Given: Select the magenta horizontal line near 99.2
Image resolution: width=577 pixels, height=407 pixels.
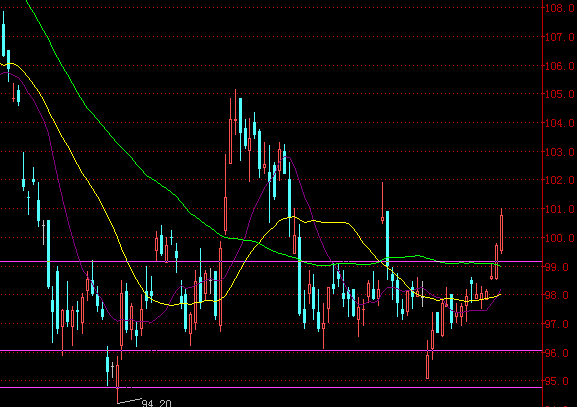Looking at the screenshot, I should click(x=271, y=262).
